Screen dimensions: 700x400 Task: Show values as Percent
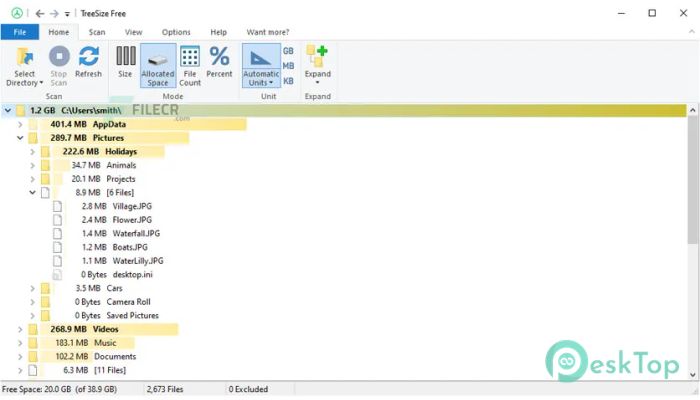(219, 62)
